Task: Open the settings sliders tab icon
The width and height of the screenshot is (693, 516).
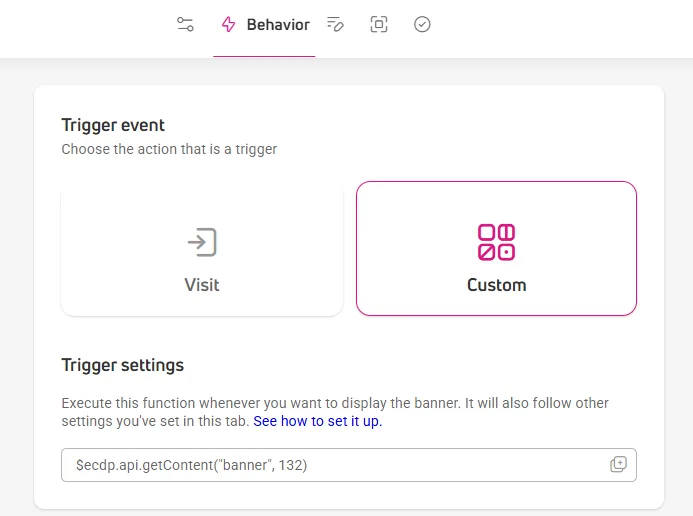Action: pos(185,24)
